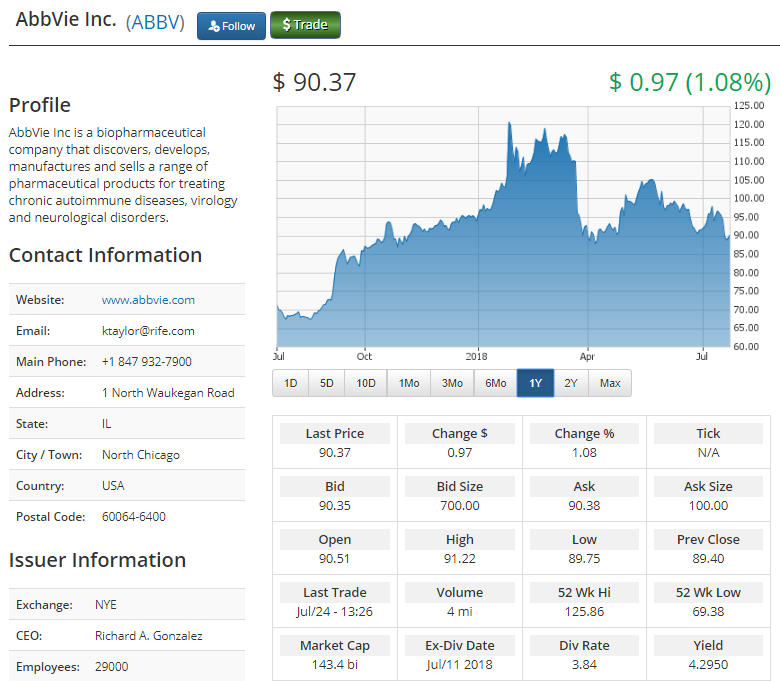Click the green Trade button
This screenshot has height=681, width=780.
tap(305, 25)
